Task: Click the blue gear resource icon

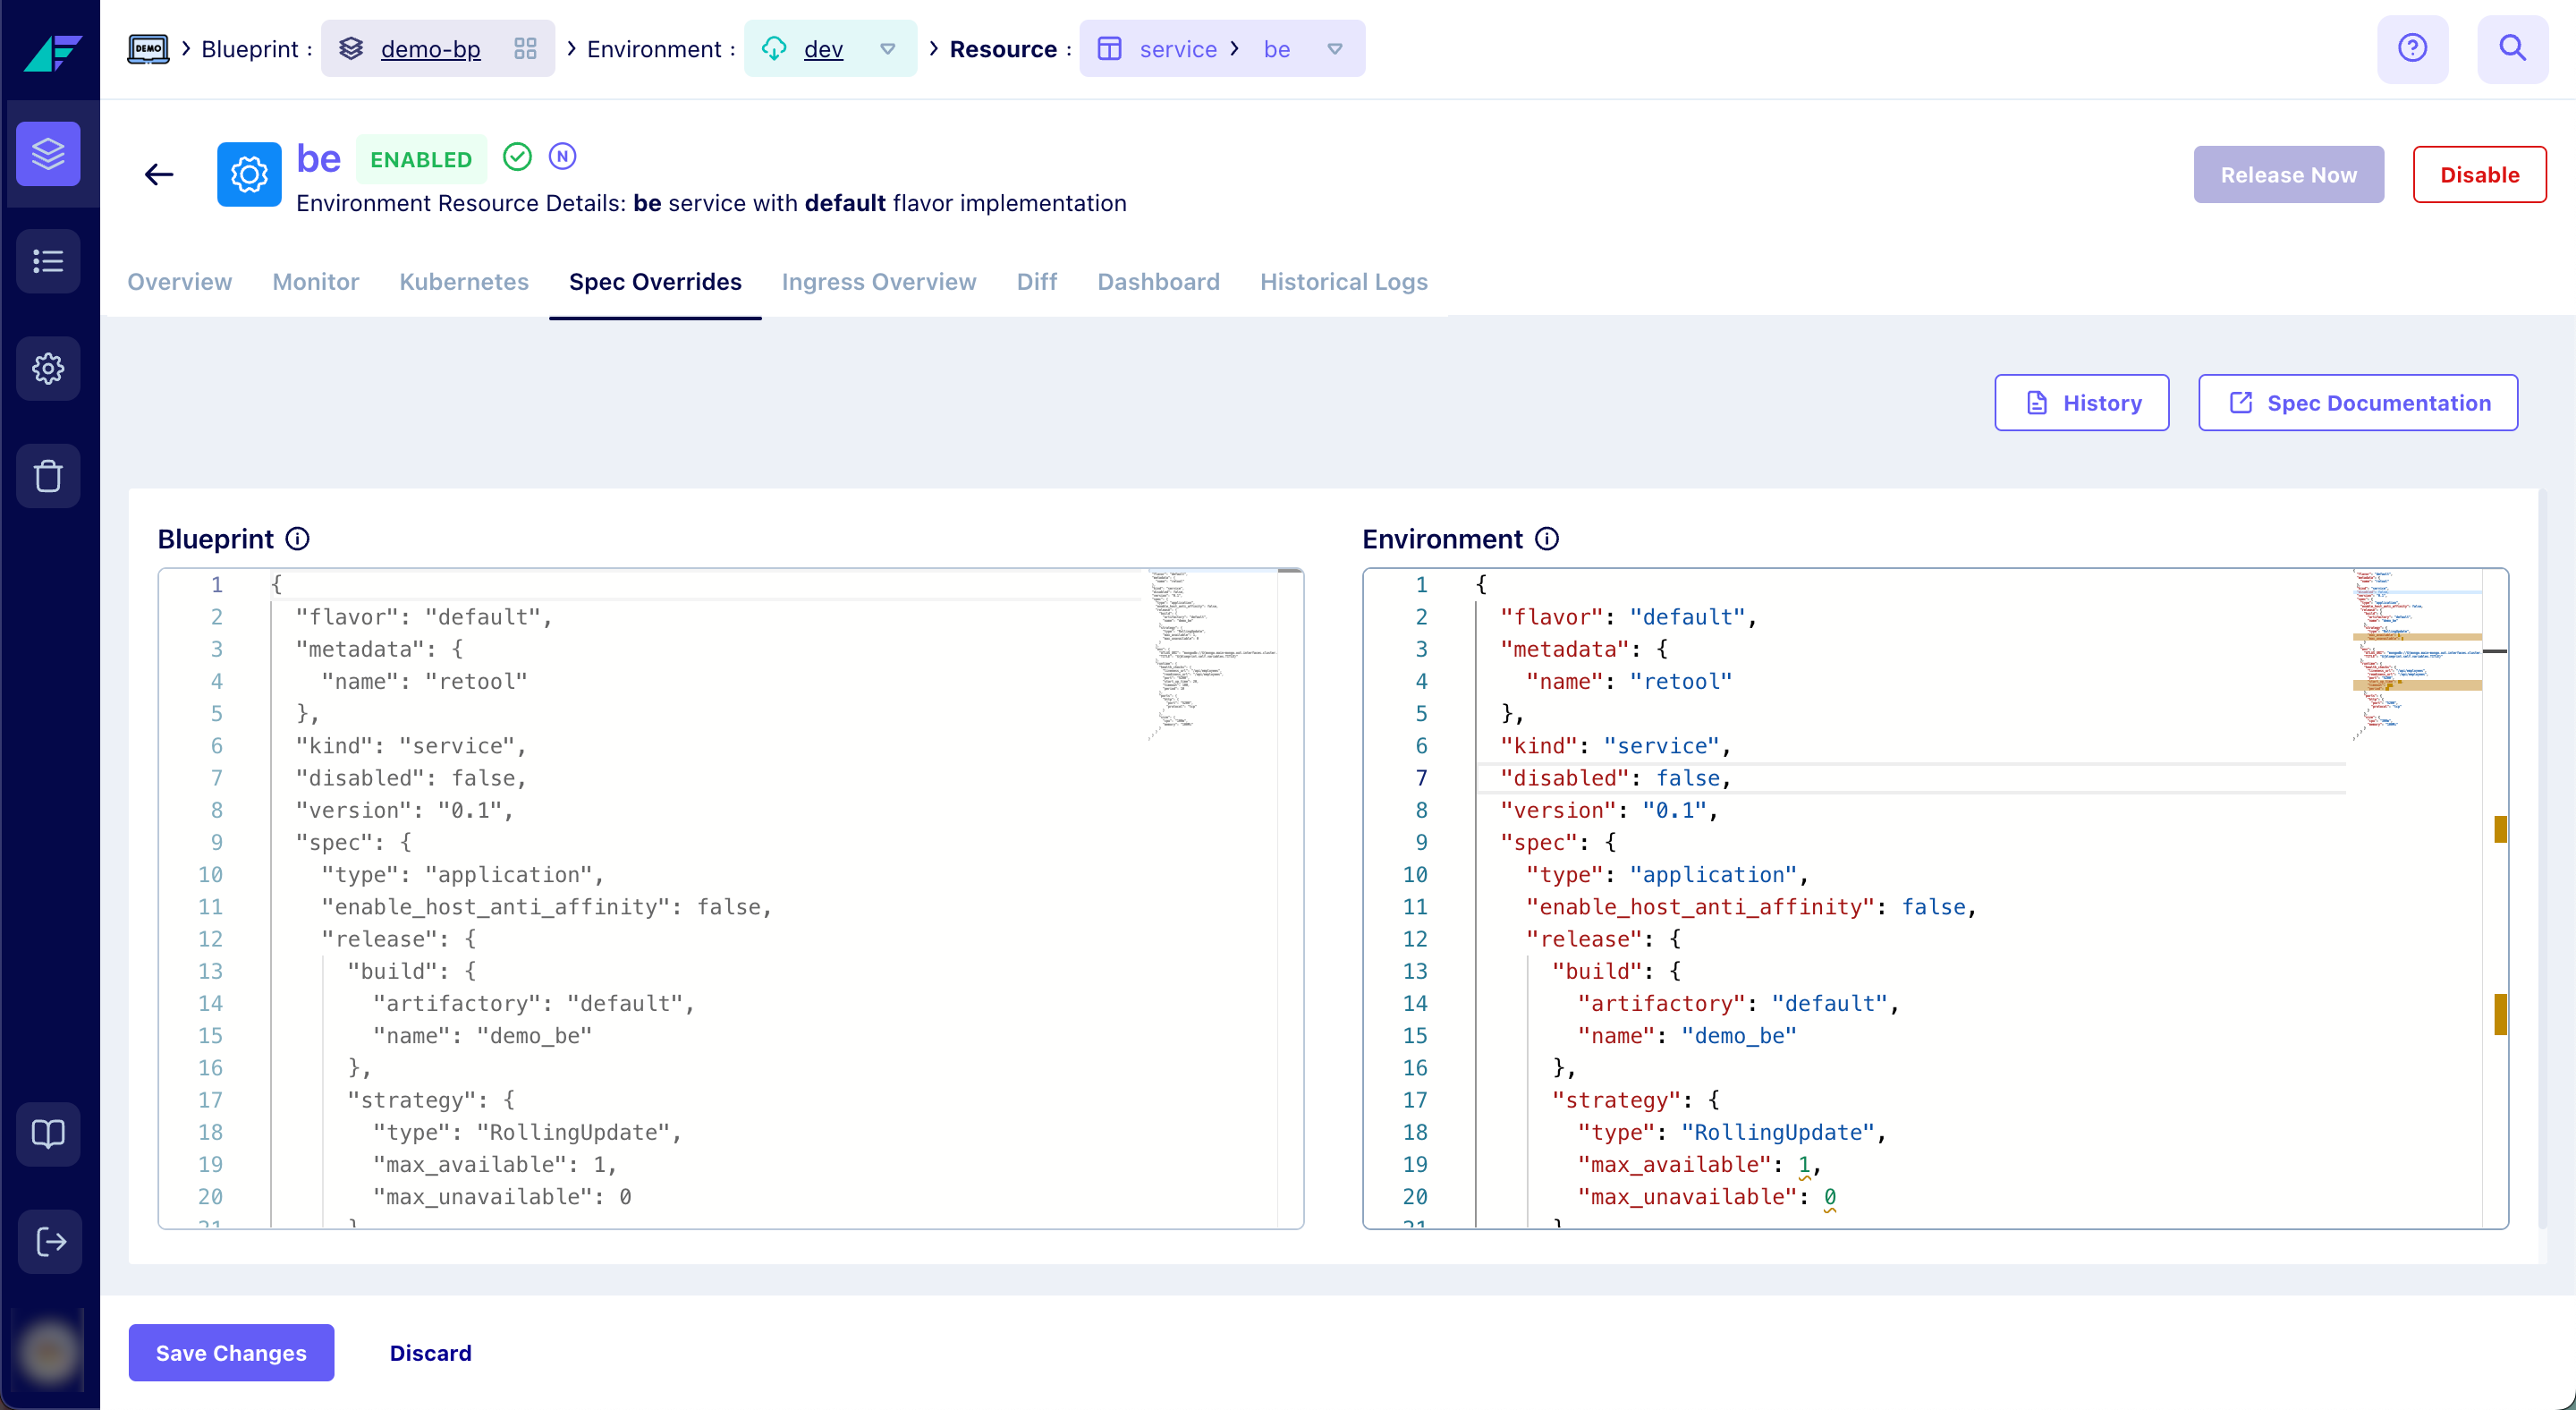Action: [x=249, y=175]
